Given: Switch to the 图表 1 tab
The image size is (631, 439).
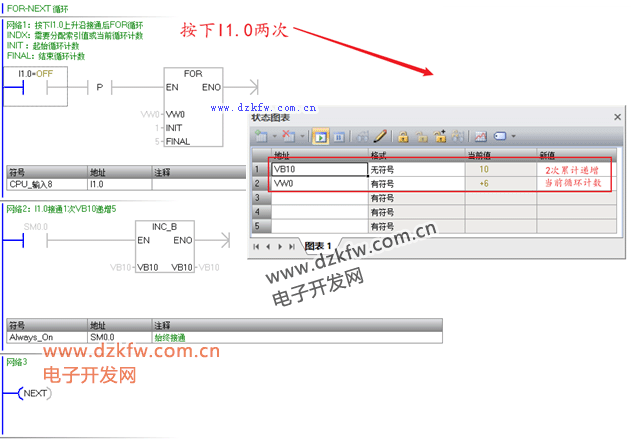Looking at the screenshot, I should (x=317, y=245).
